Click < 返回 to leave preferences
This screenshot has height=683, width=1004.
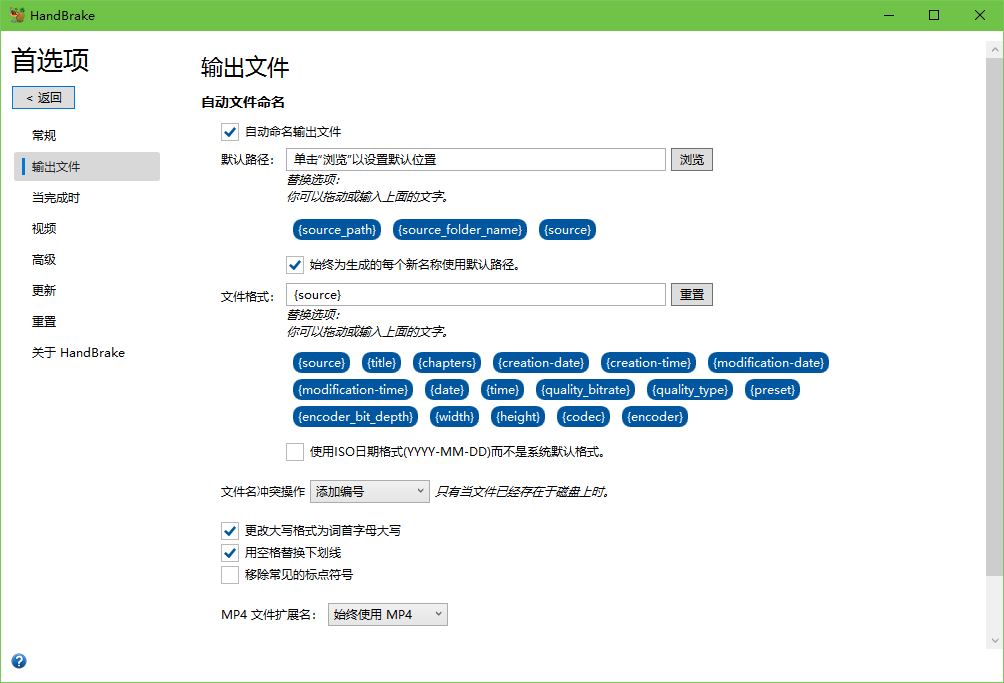point(43,97)
